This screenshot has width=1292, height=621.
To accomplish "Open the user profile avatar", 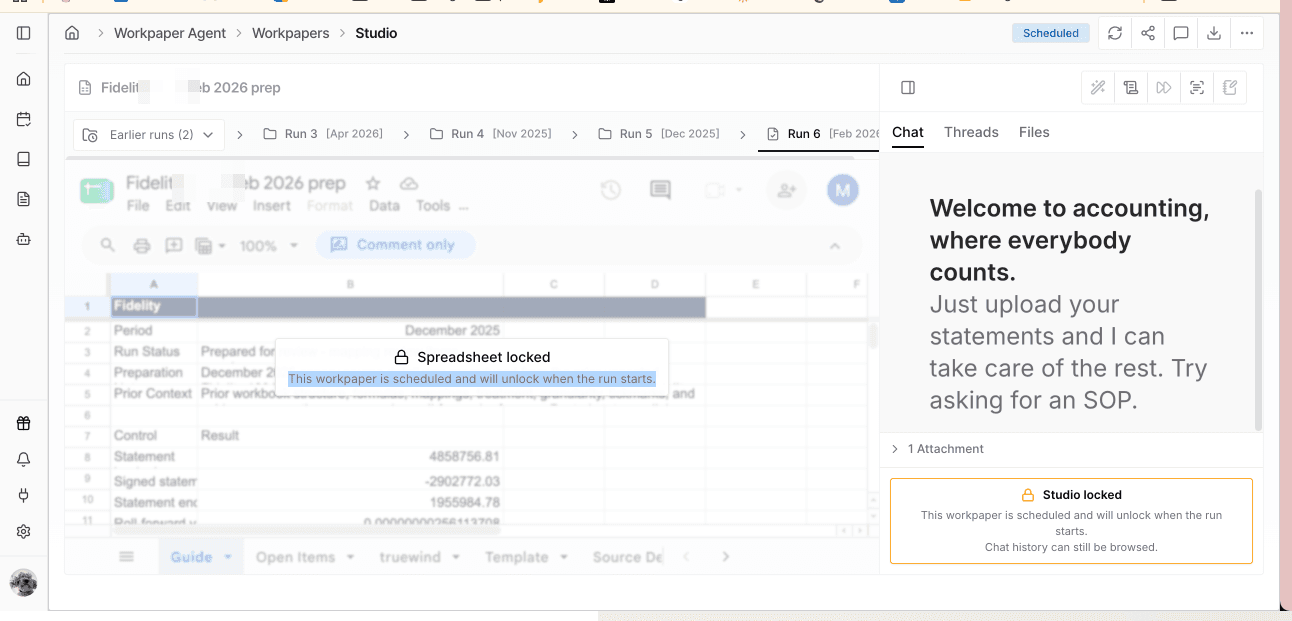I will [24, 582].
